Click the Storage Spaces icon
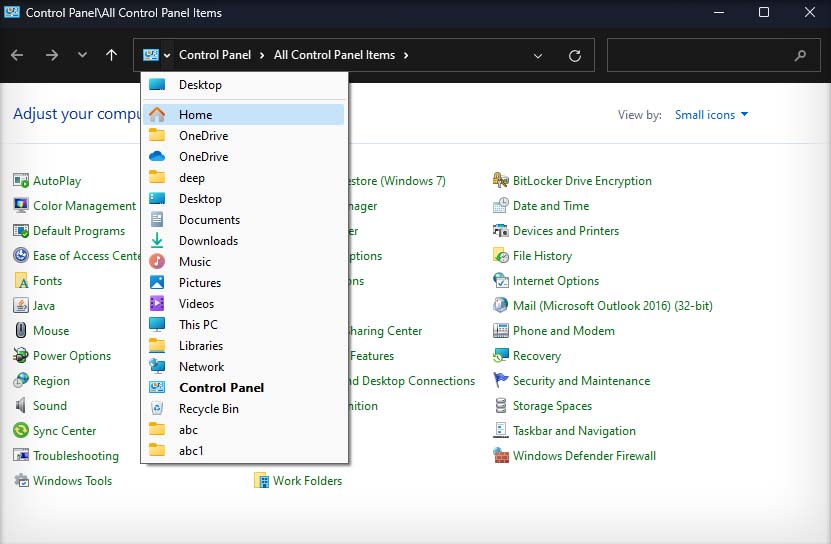 coord(500,405)
